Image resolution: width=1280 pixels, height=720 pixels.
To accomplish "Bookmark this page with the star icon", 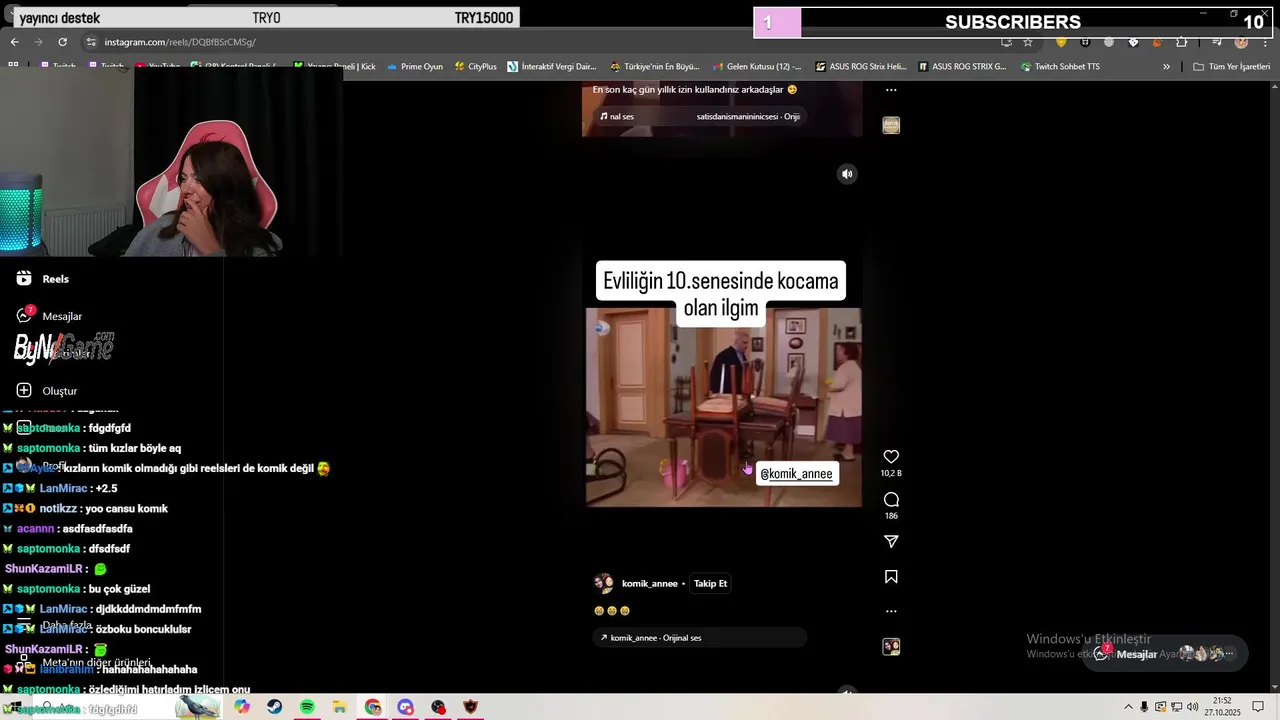I will click(x=1027, y=42).
